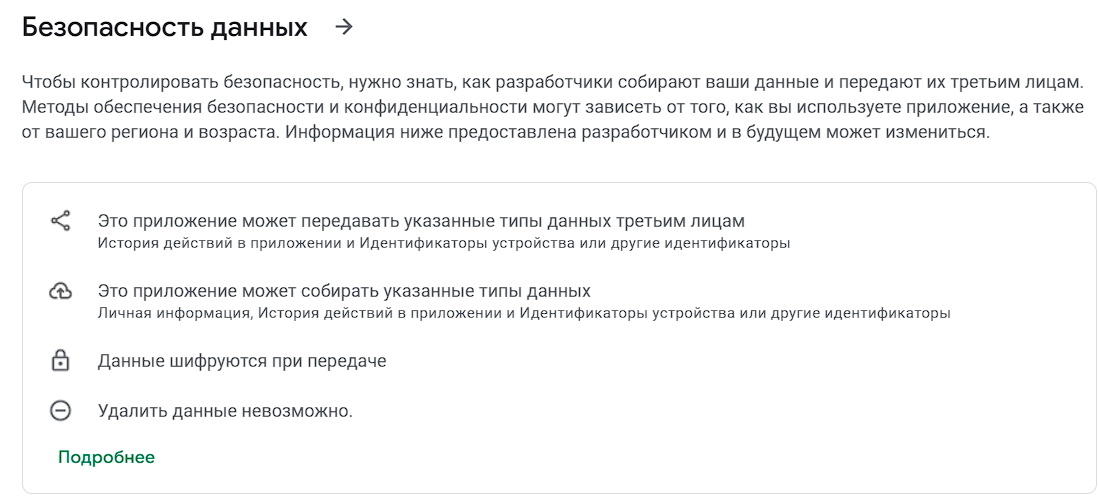
Task: Open the green Подробнее link
Action: 106,457
